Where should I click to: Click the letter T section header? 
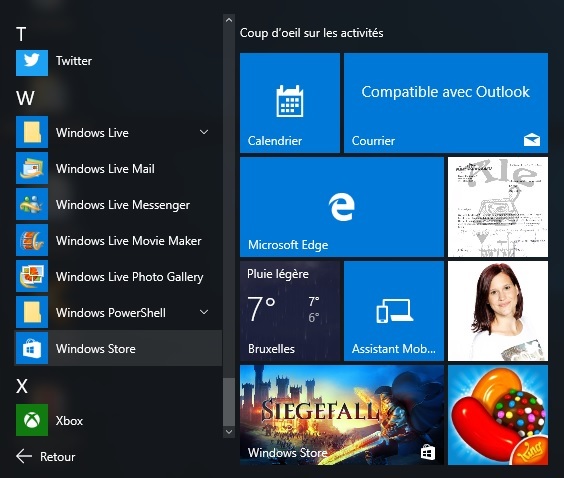(x=21, y=34)
